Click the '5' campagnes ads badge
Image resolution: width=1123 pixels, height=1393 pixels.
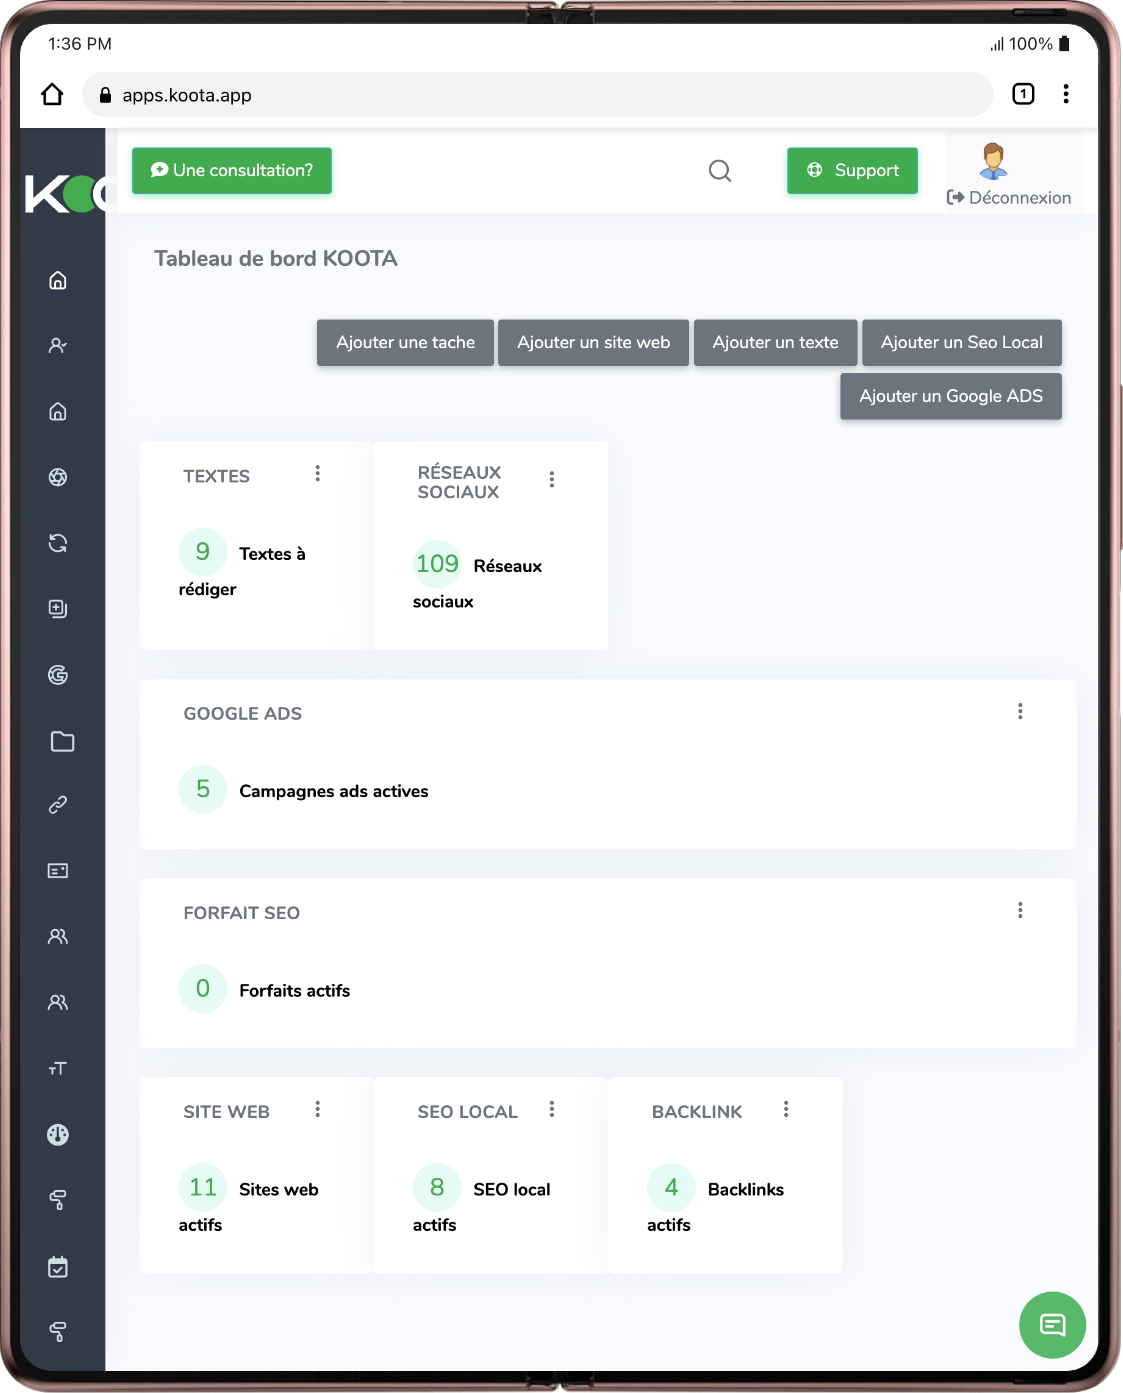(x=203, y=790)
